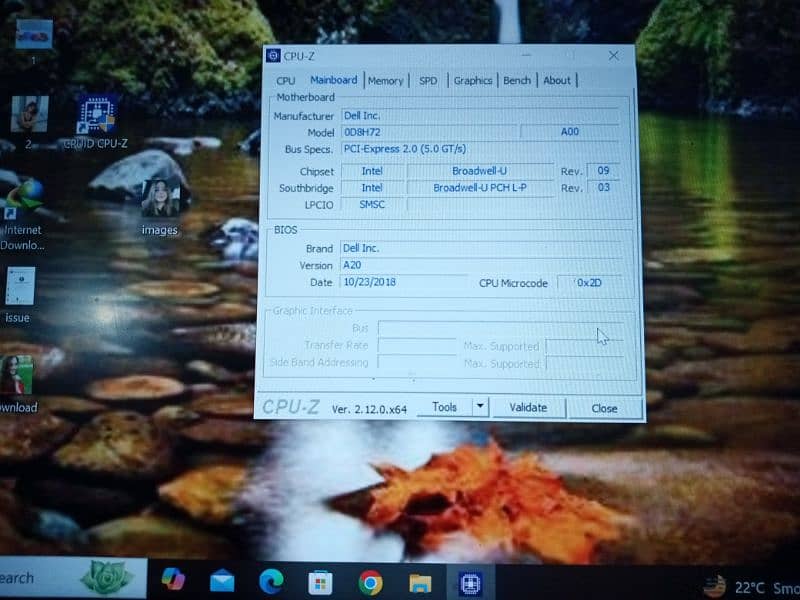Click the Close button in CPU-Z
This screenshot has height=600, width=800.
tap(604, 408)
